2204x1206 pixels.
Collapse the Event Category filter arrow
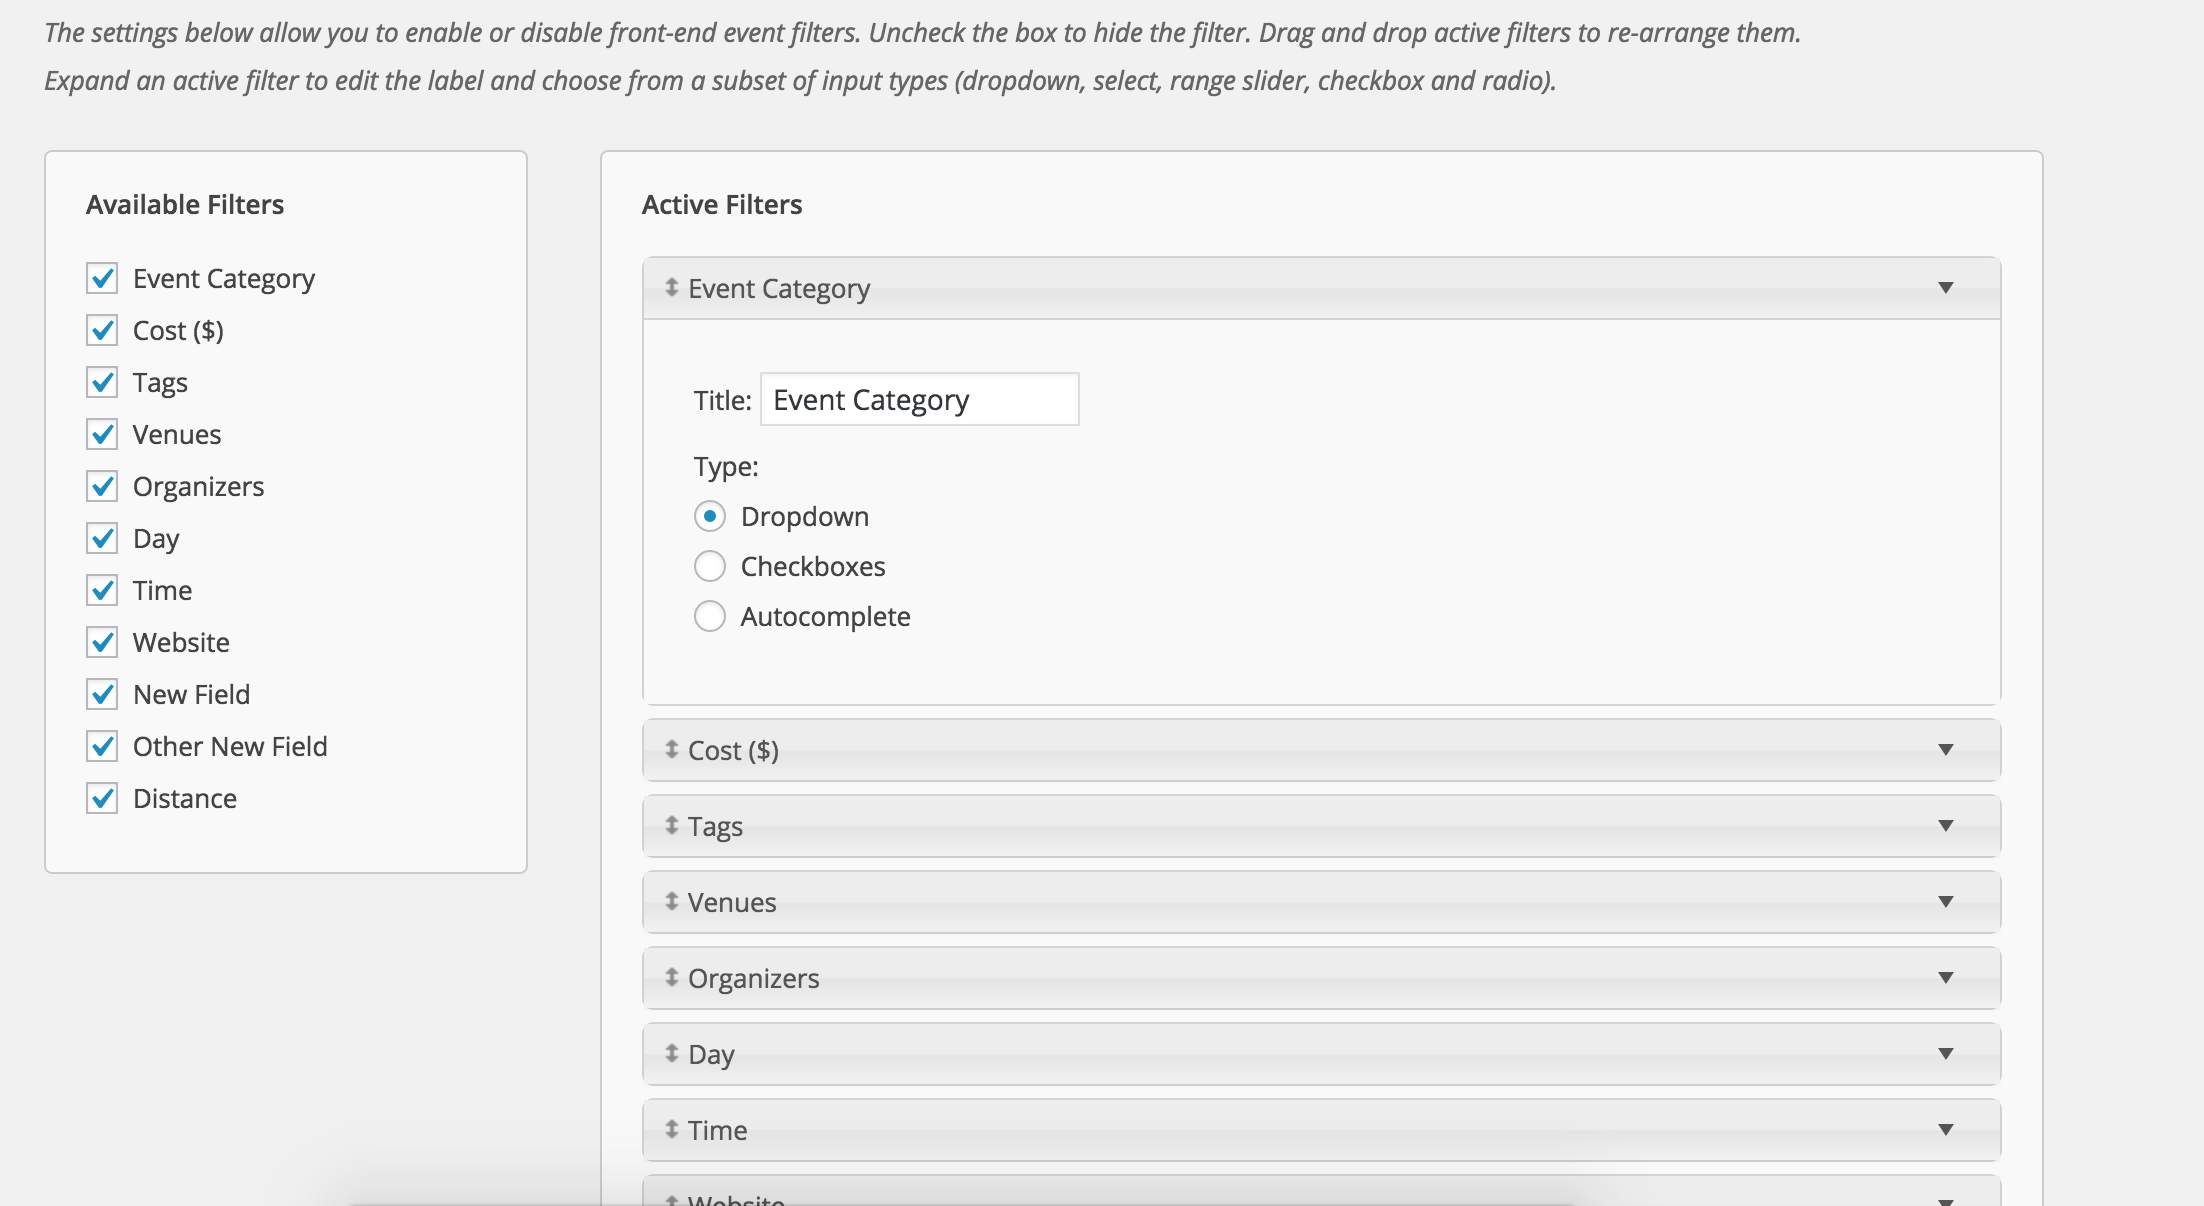coord(1945,288)
